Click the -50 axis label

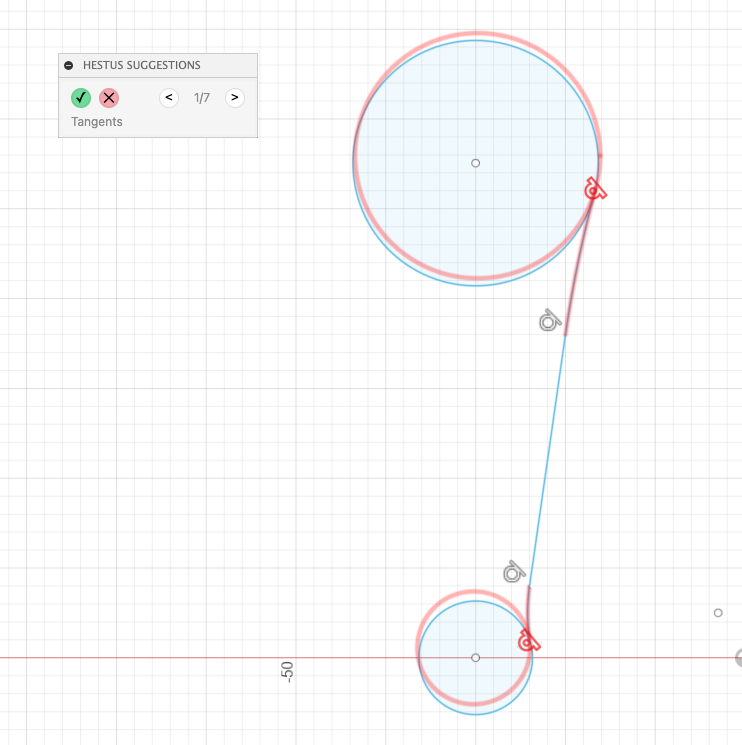coord(288,671)
